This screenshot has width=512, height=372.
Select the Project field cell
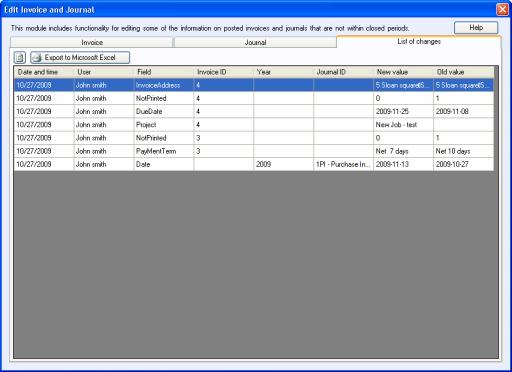tap(164, 125)
